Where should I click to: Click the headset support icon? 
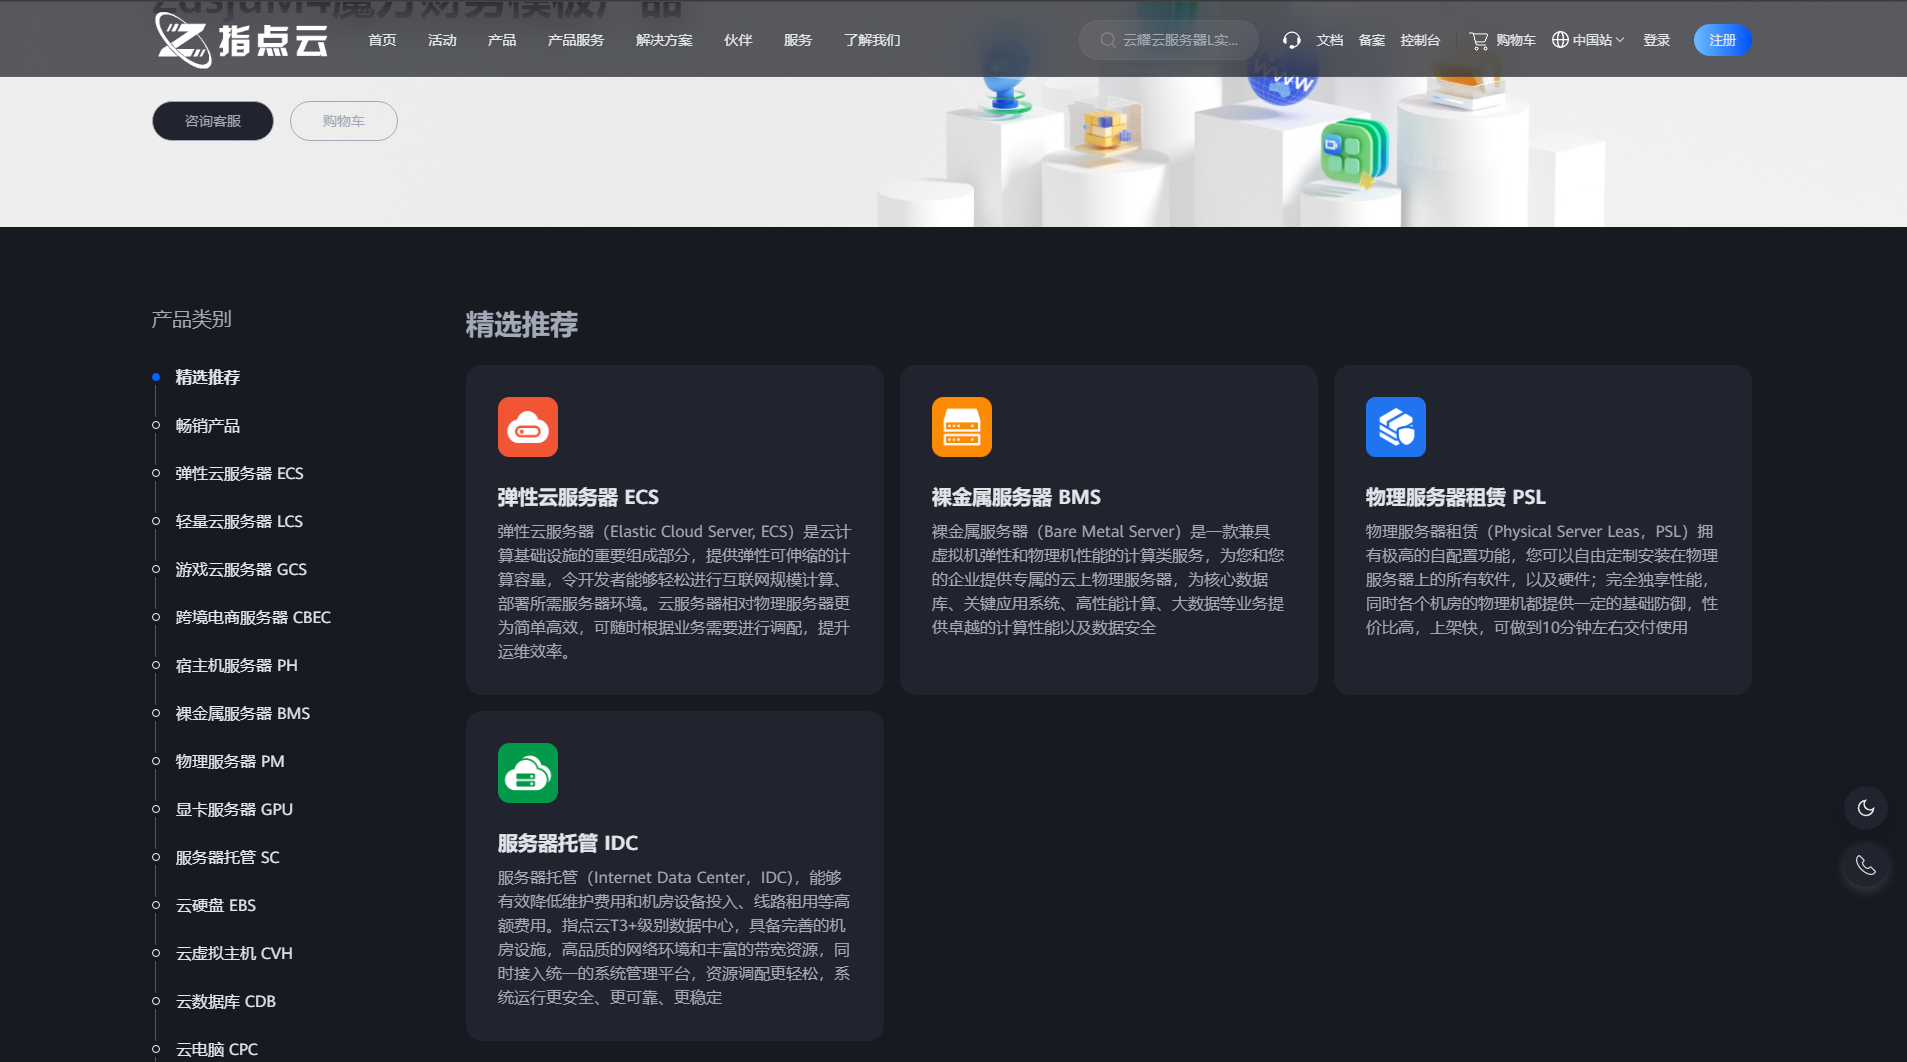tap(1292, 40)
